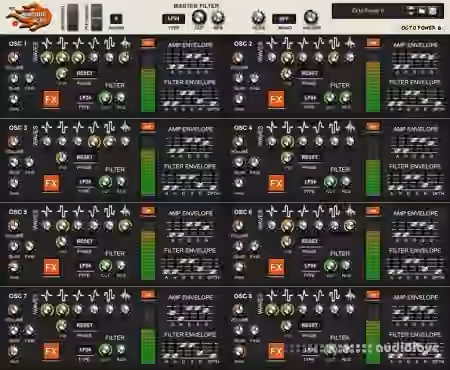This screenshot has width=450, height=370.
Task: Select the first waveform icon in OSC 2
Action: (x=272, y=43)
